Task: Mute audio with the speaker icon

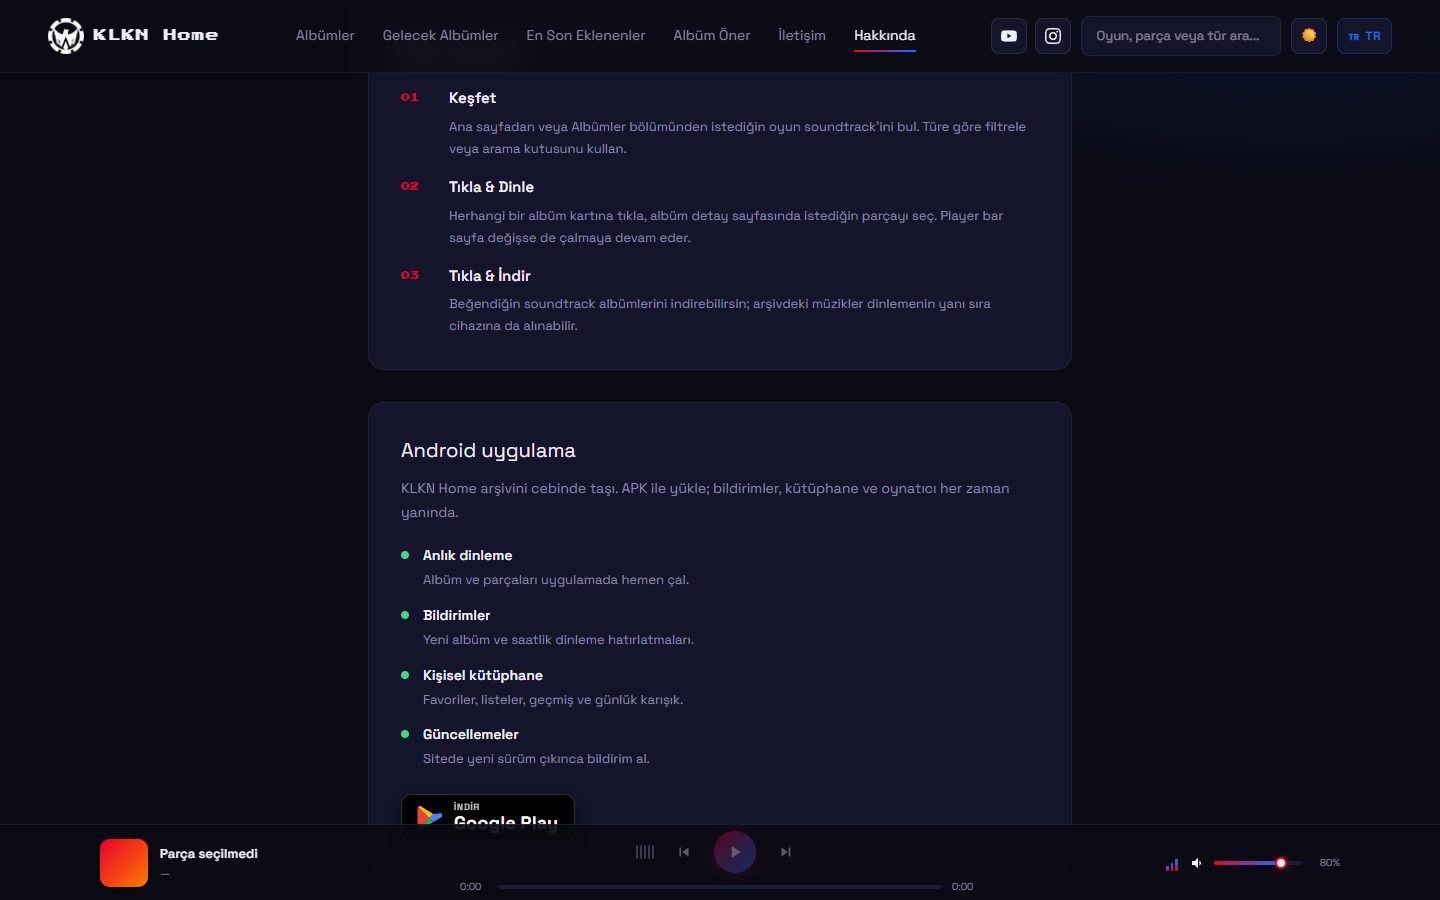Action: [x=1197, y=863]
